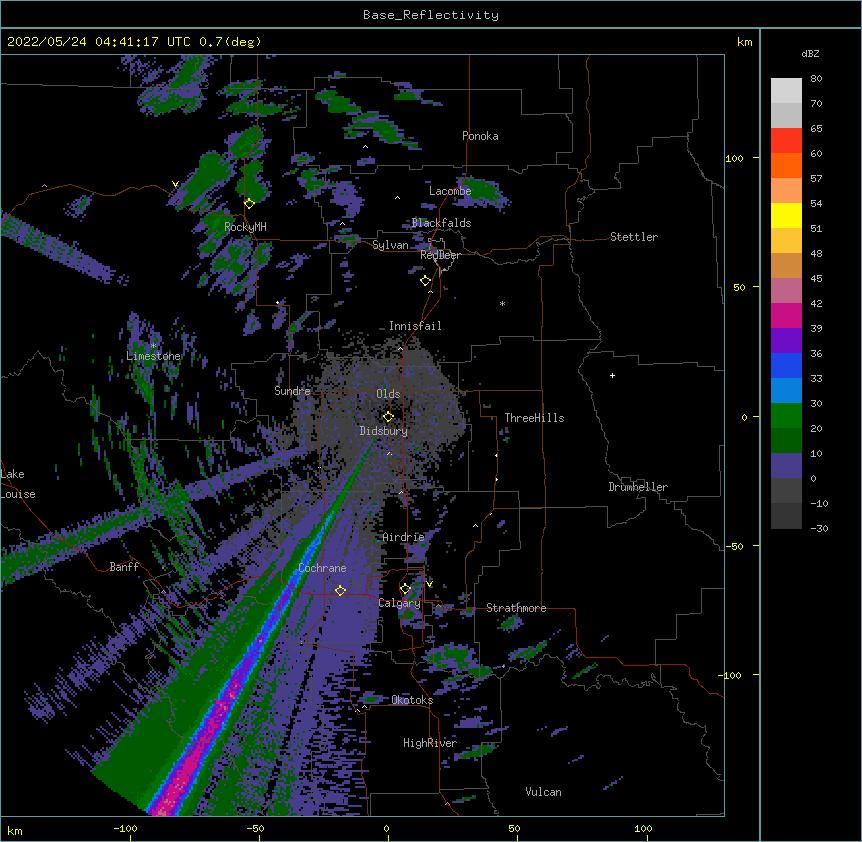Viewport: 862px width, 842px height.
Task: Click the yellow diamond marker south of RedDeer
Action: pyautogui.click(x=426, y=281)
